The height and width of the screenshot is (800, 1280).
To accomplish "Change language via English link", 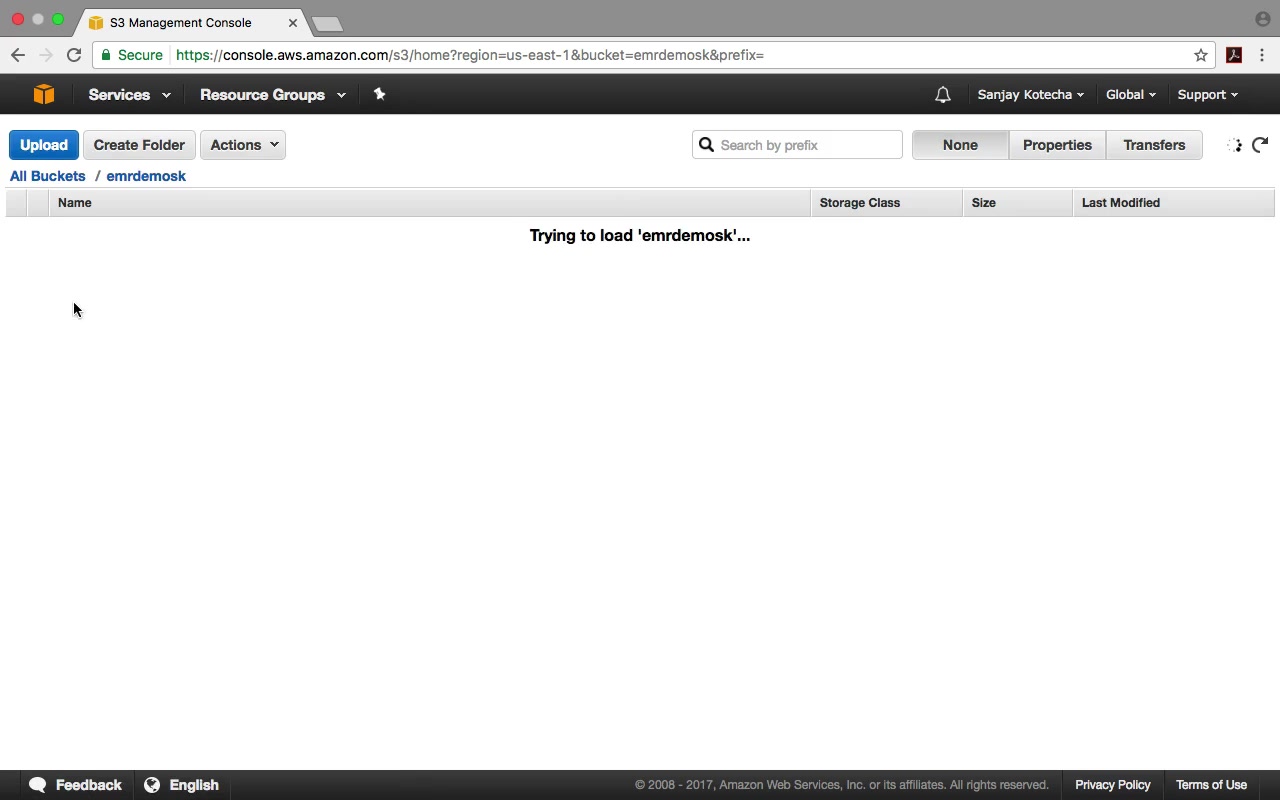I will 194,785.
